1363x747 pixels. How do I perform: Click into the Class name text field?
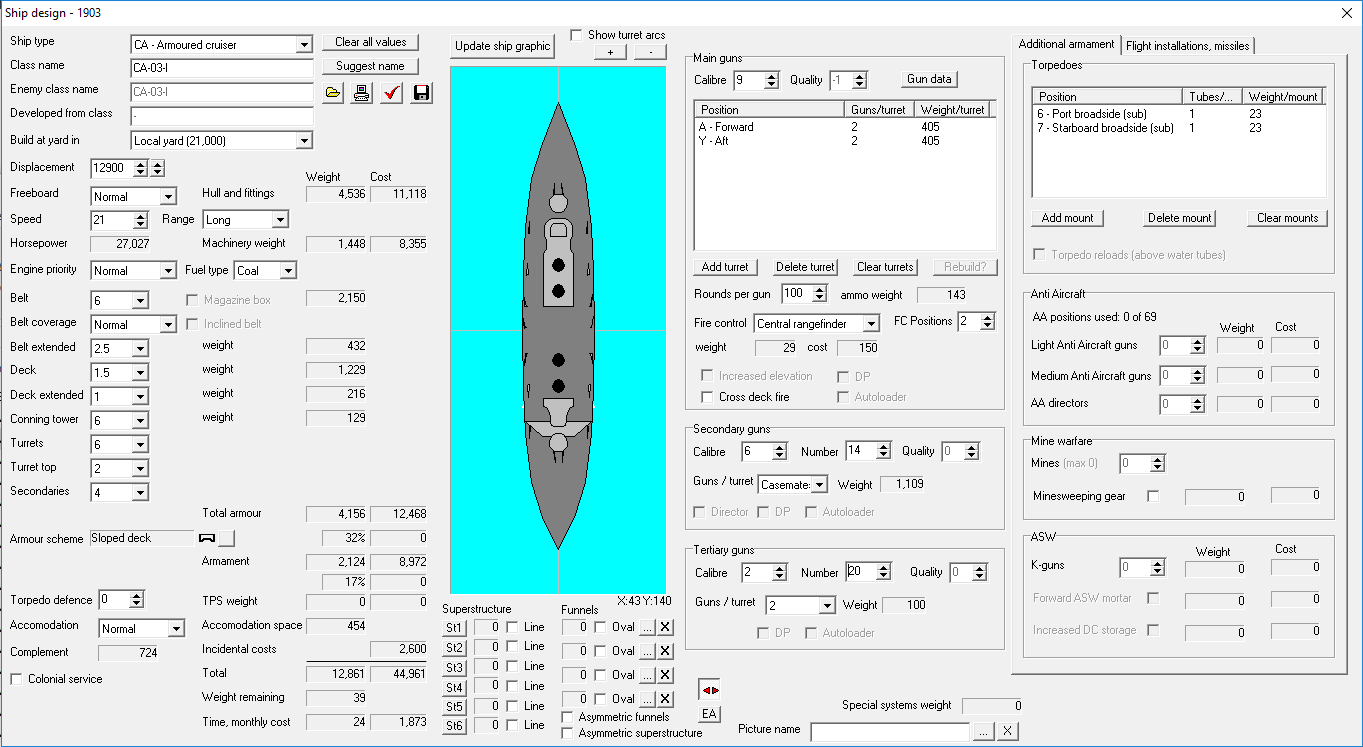pos(222,68)
